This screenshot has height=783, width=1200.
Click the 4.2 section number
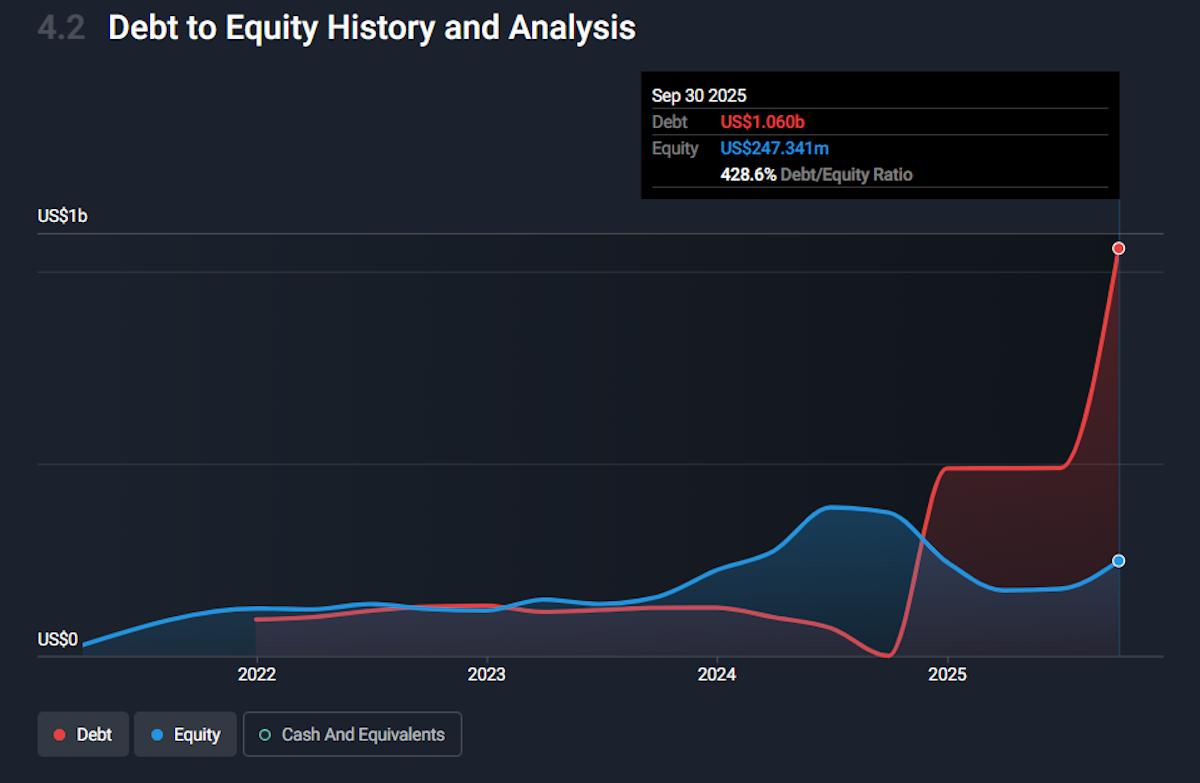tap(61, 28)
